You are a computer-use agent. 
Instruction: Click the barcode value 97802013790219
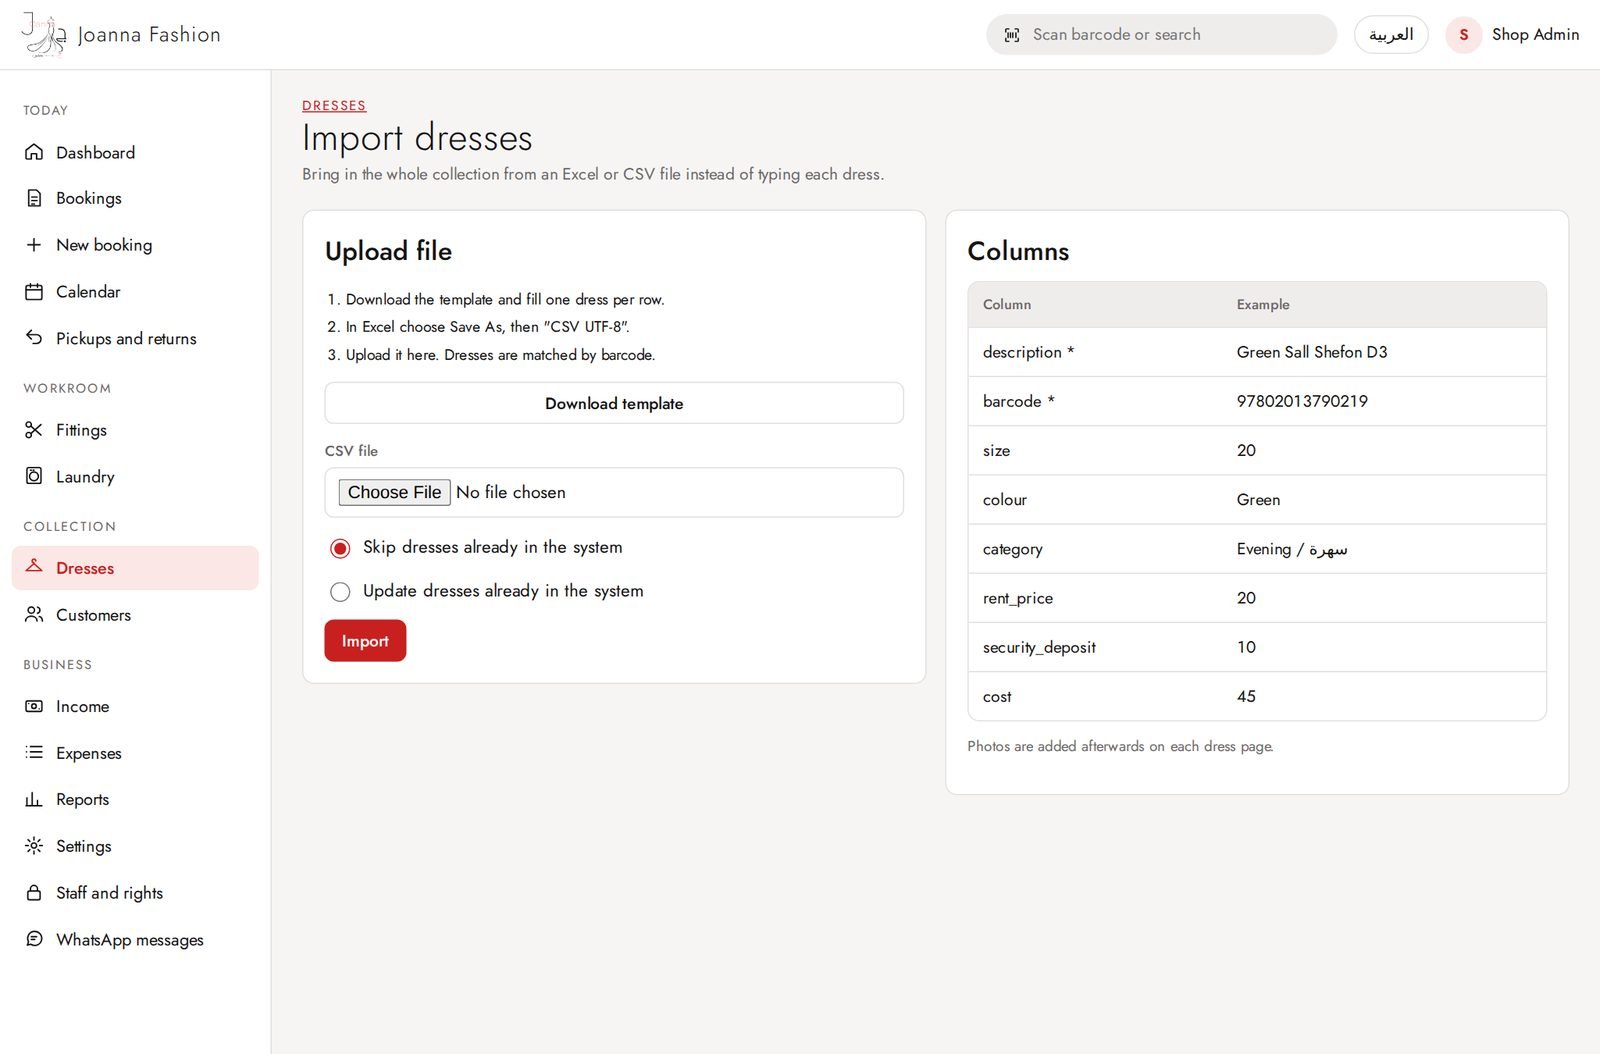(x=1302, y=401)
